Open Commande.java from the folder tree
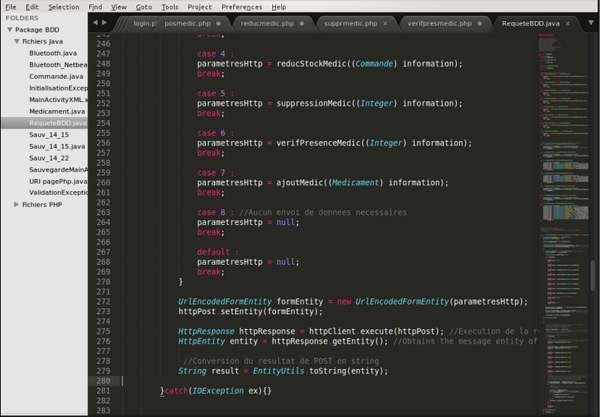The height and width of the screenshot is (417, 600). pyautogui.click(x=55, y=76)
